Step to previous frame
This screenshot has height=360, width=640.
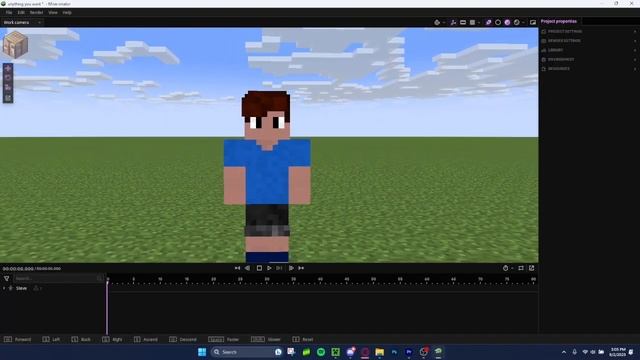coord(247,268)
